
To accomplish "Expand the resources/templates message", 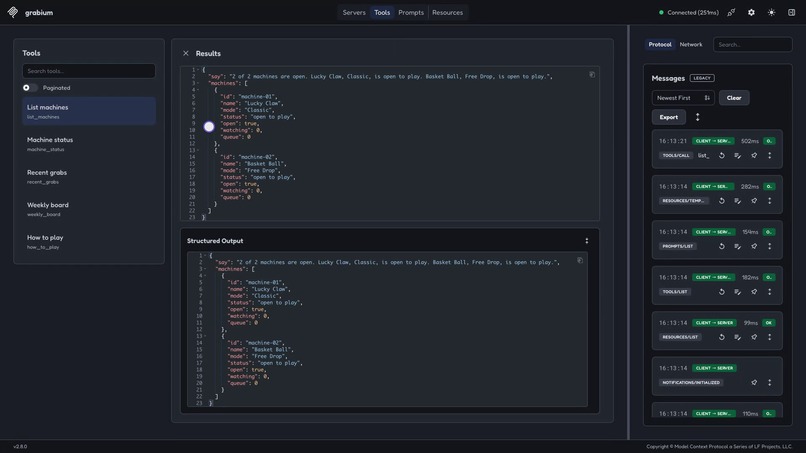I will pyautogui.click(x=770, y=201).
